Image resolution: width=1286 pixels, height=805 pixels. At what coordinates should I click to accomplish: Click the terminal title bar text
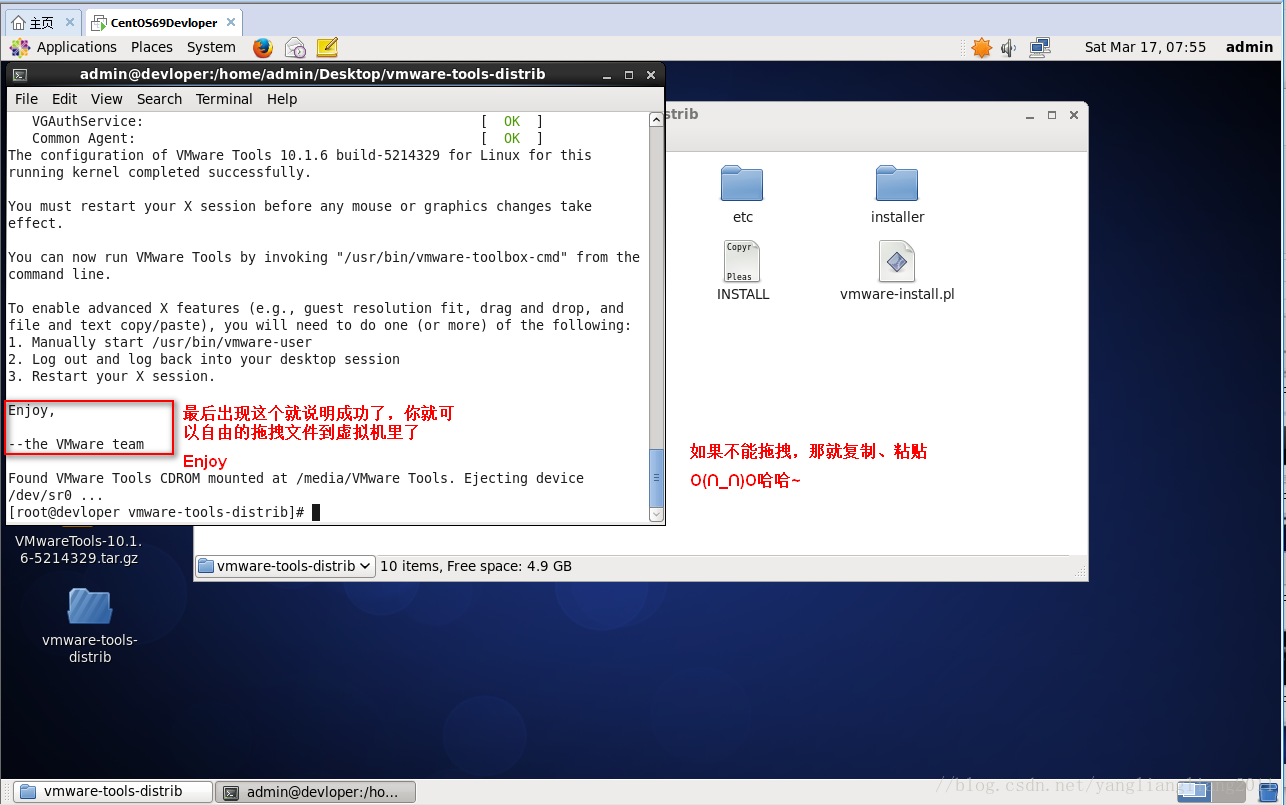(313, 74)
